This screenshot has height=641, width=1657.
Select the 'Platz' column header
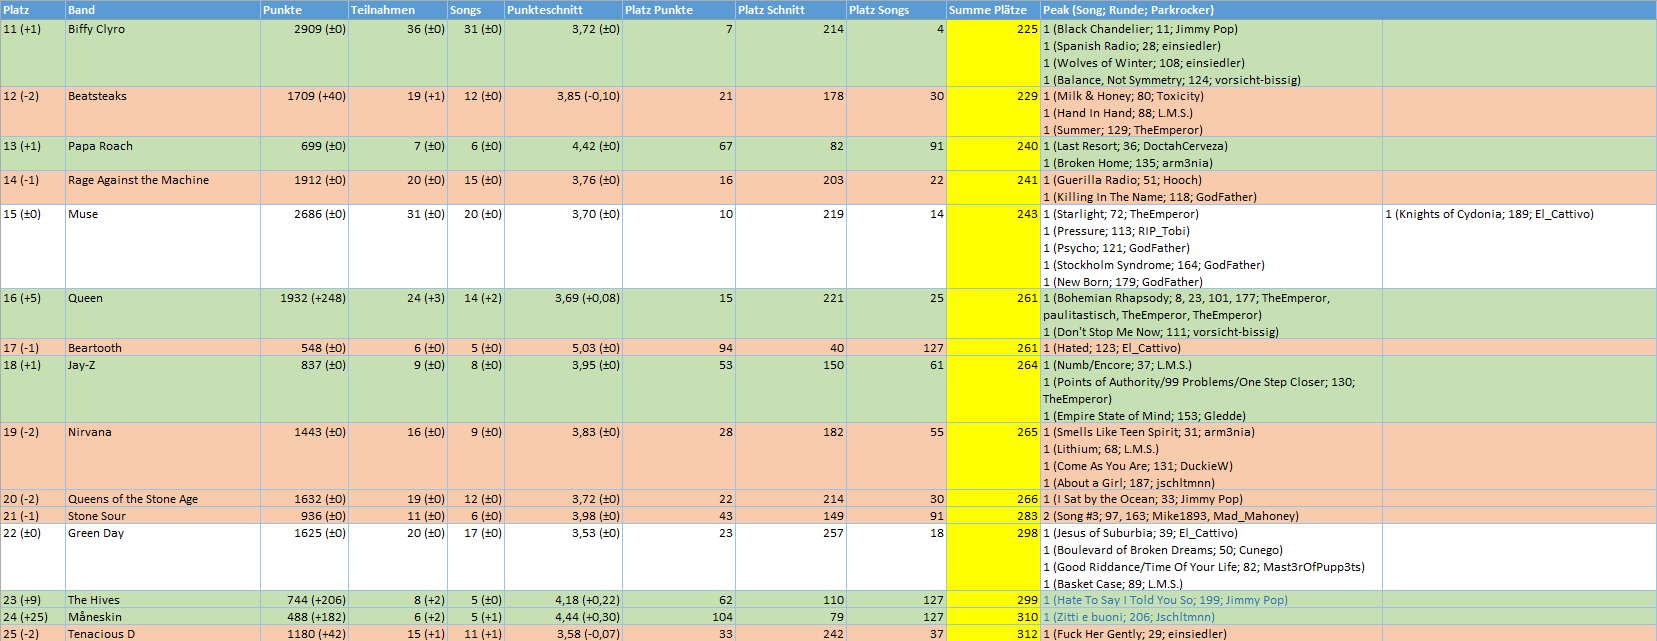[33, 10]
